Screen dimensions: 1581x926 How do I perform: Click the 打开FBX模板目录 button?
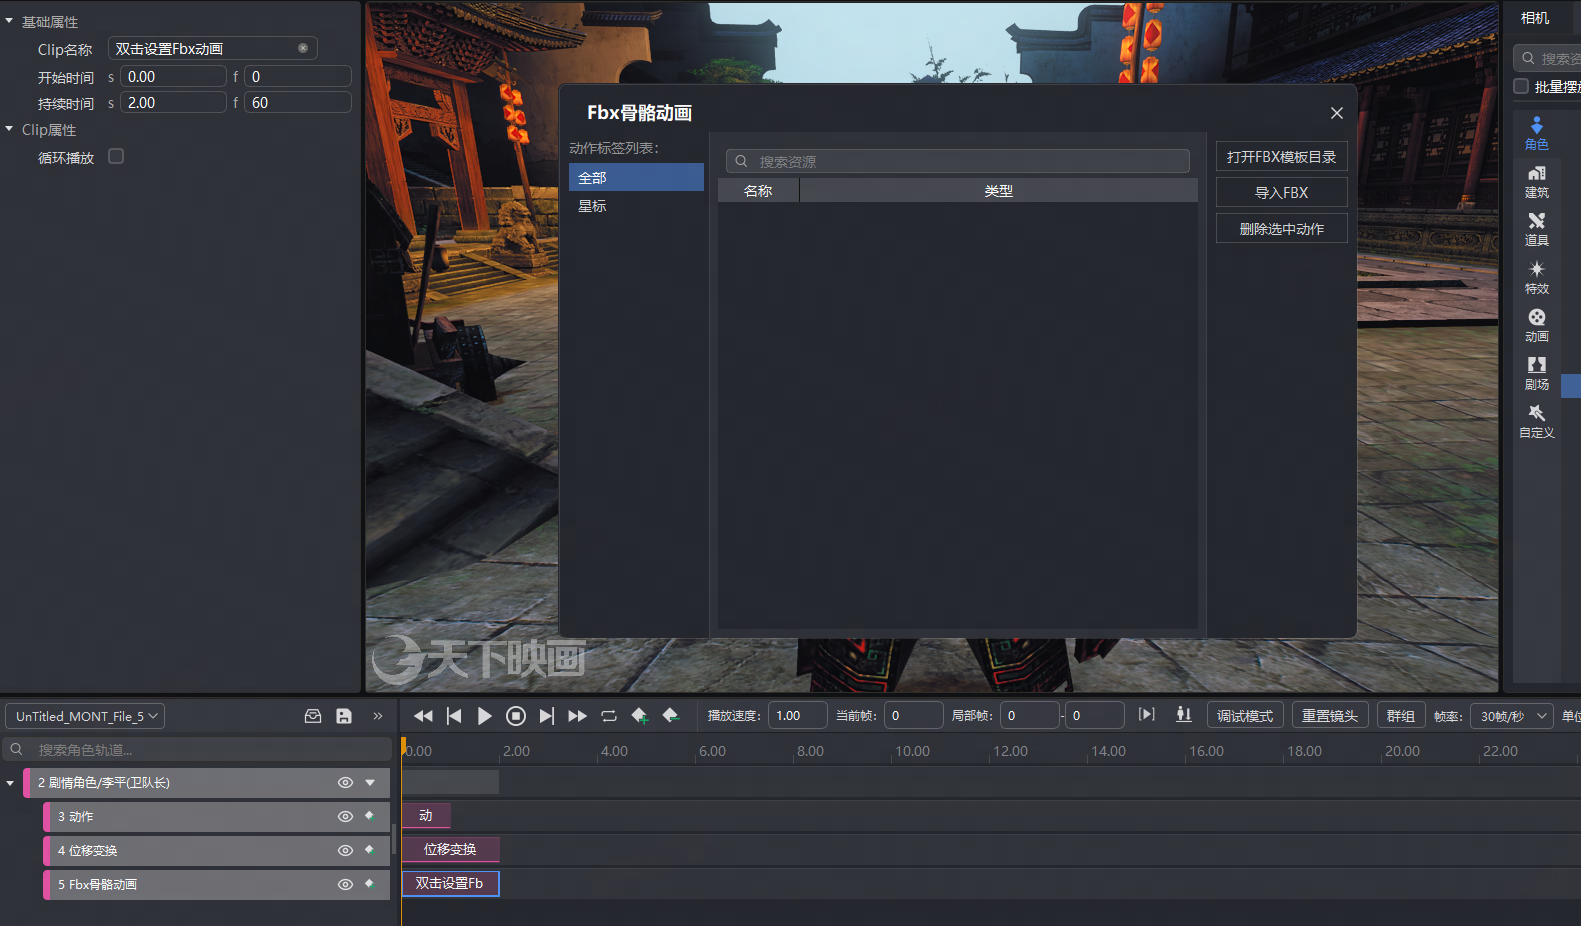click(1281, 157)
